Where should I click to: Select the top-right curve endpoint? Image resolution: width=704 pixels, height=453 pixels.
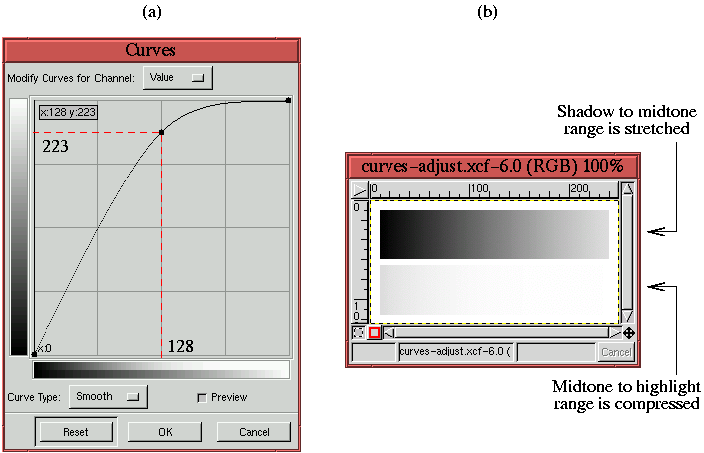pos(289,100)
